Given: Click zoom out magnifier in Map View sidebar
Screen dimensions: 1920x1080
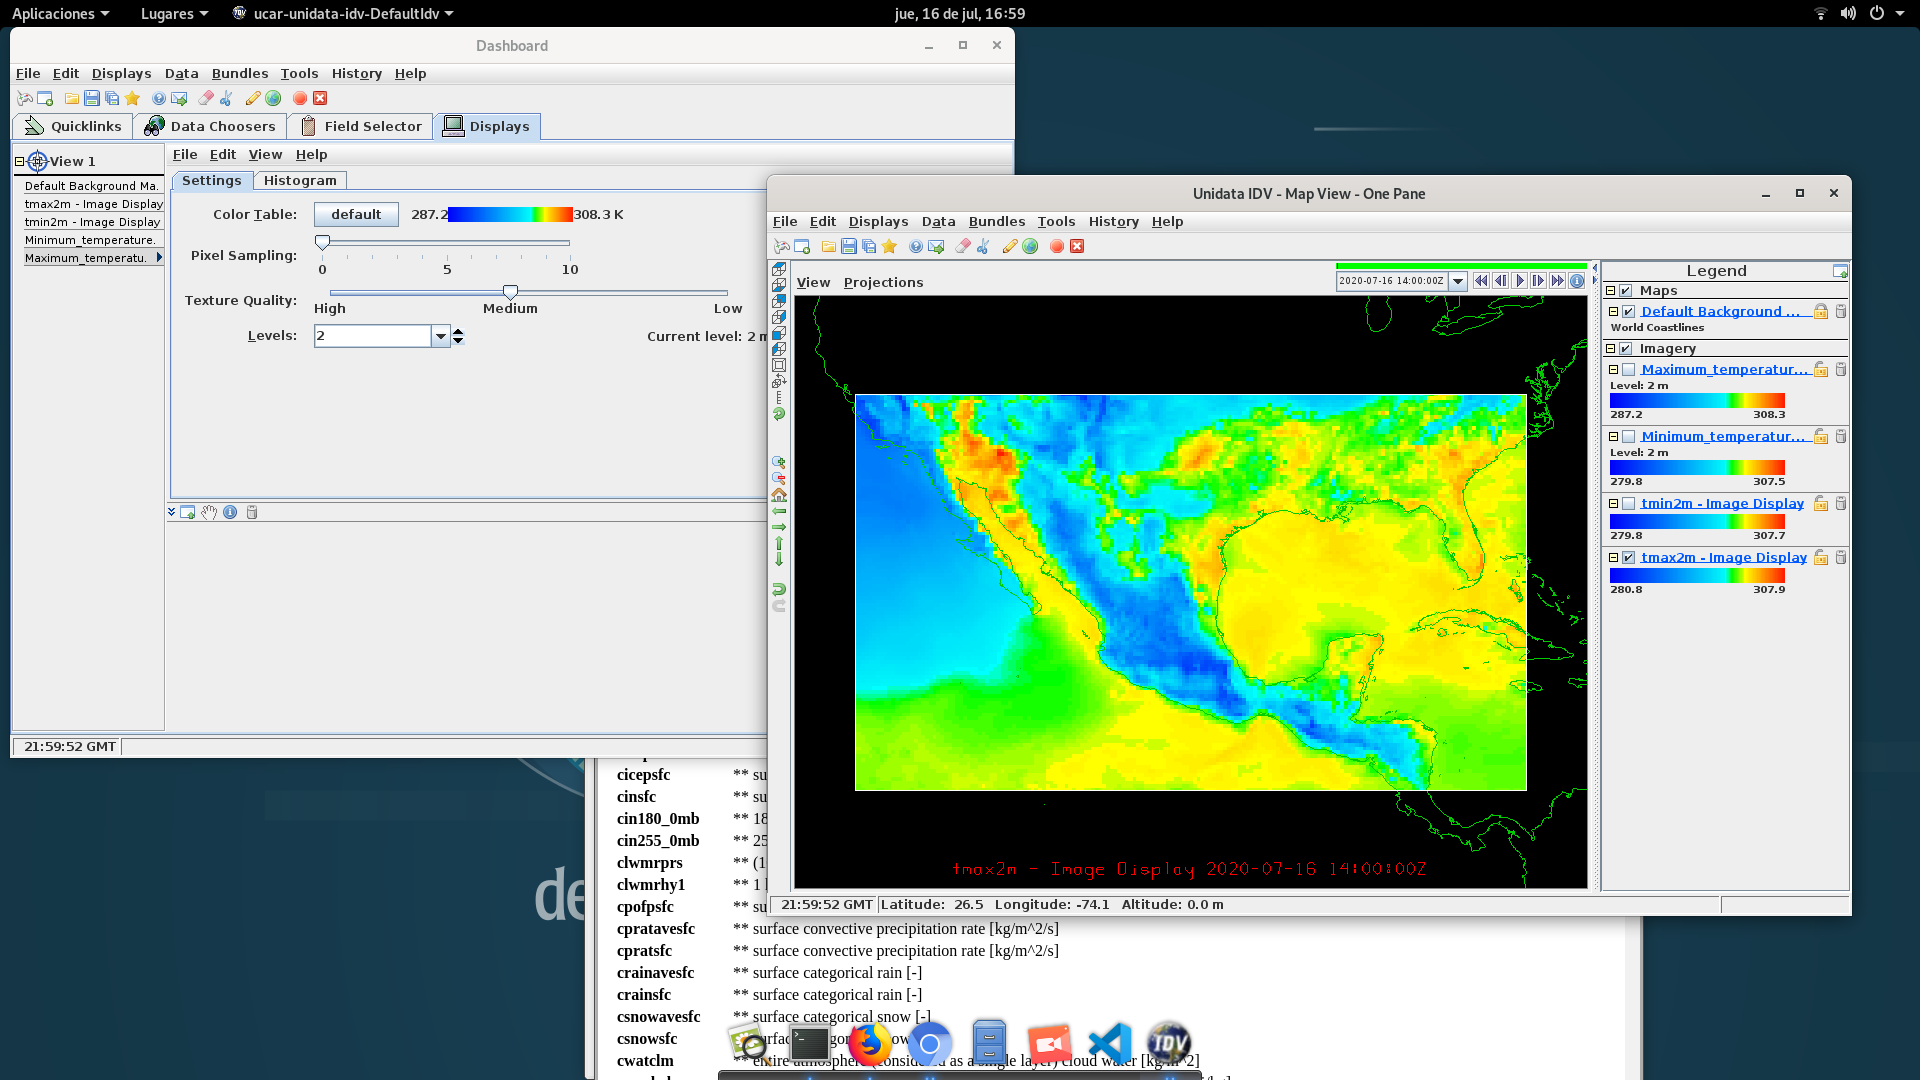Looking at the screenshot, I should click(x=779, y=479).
